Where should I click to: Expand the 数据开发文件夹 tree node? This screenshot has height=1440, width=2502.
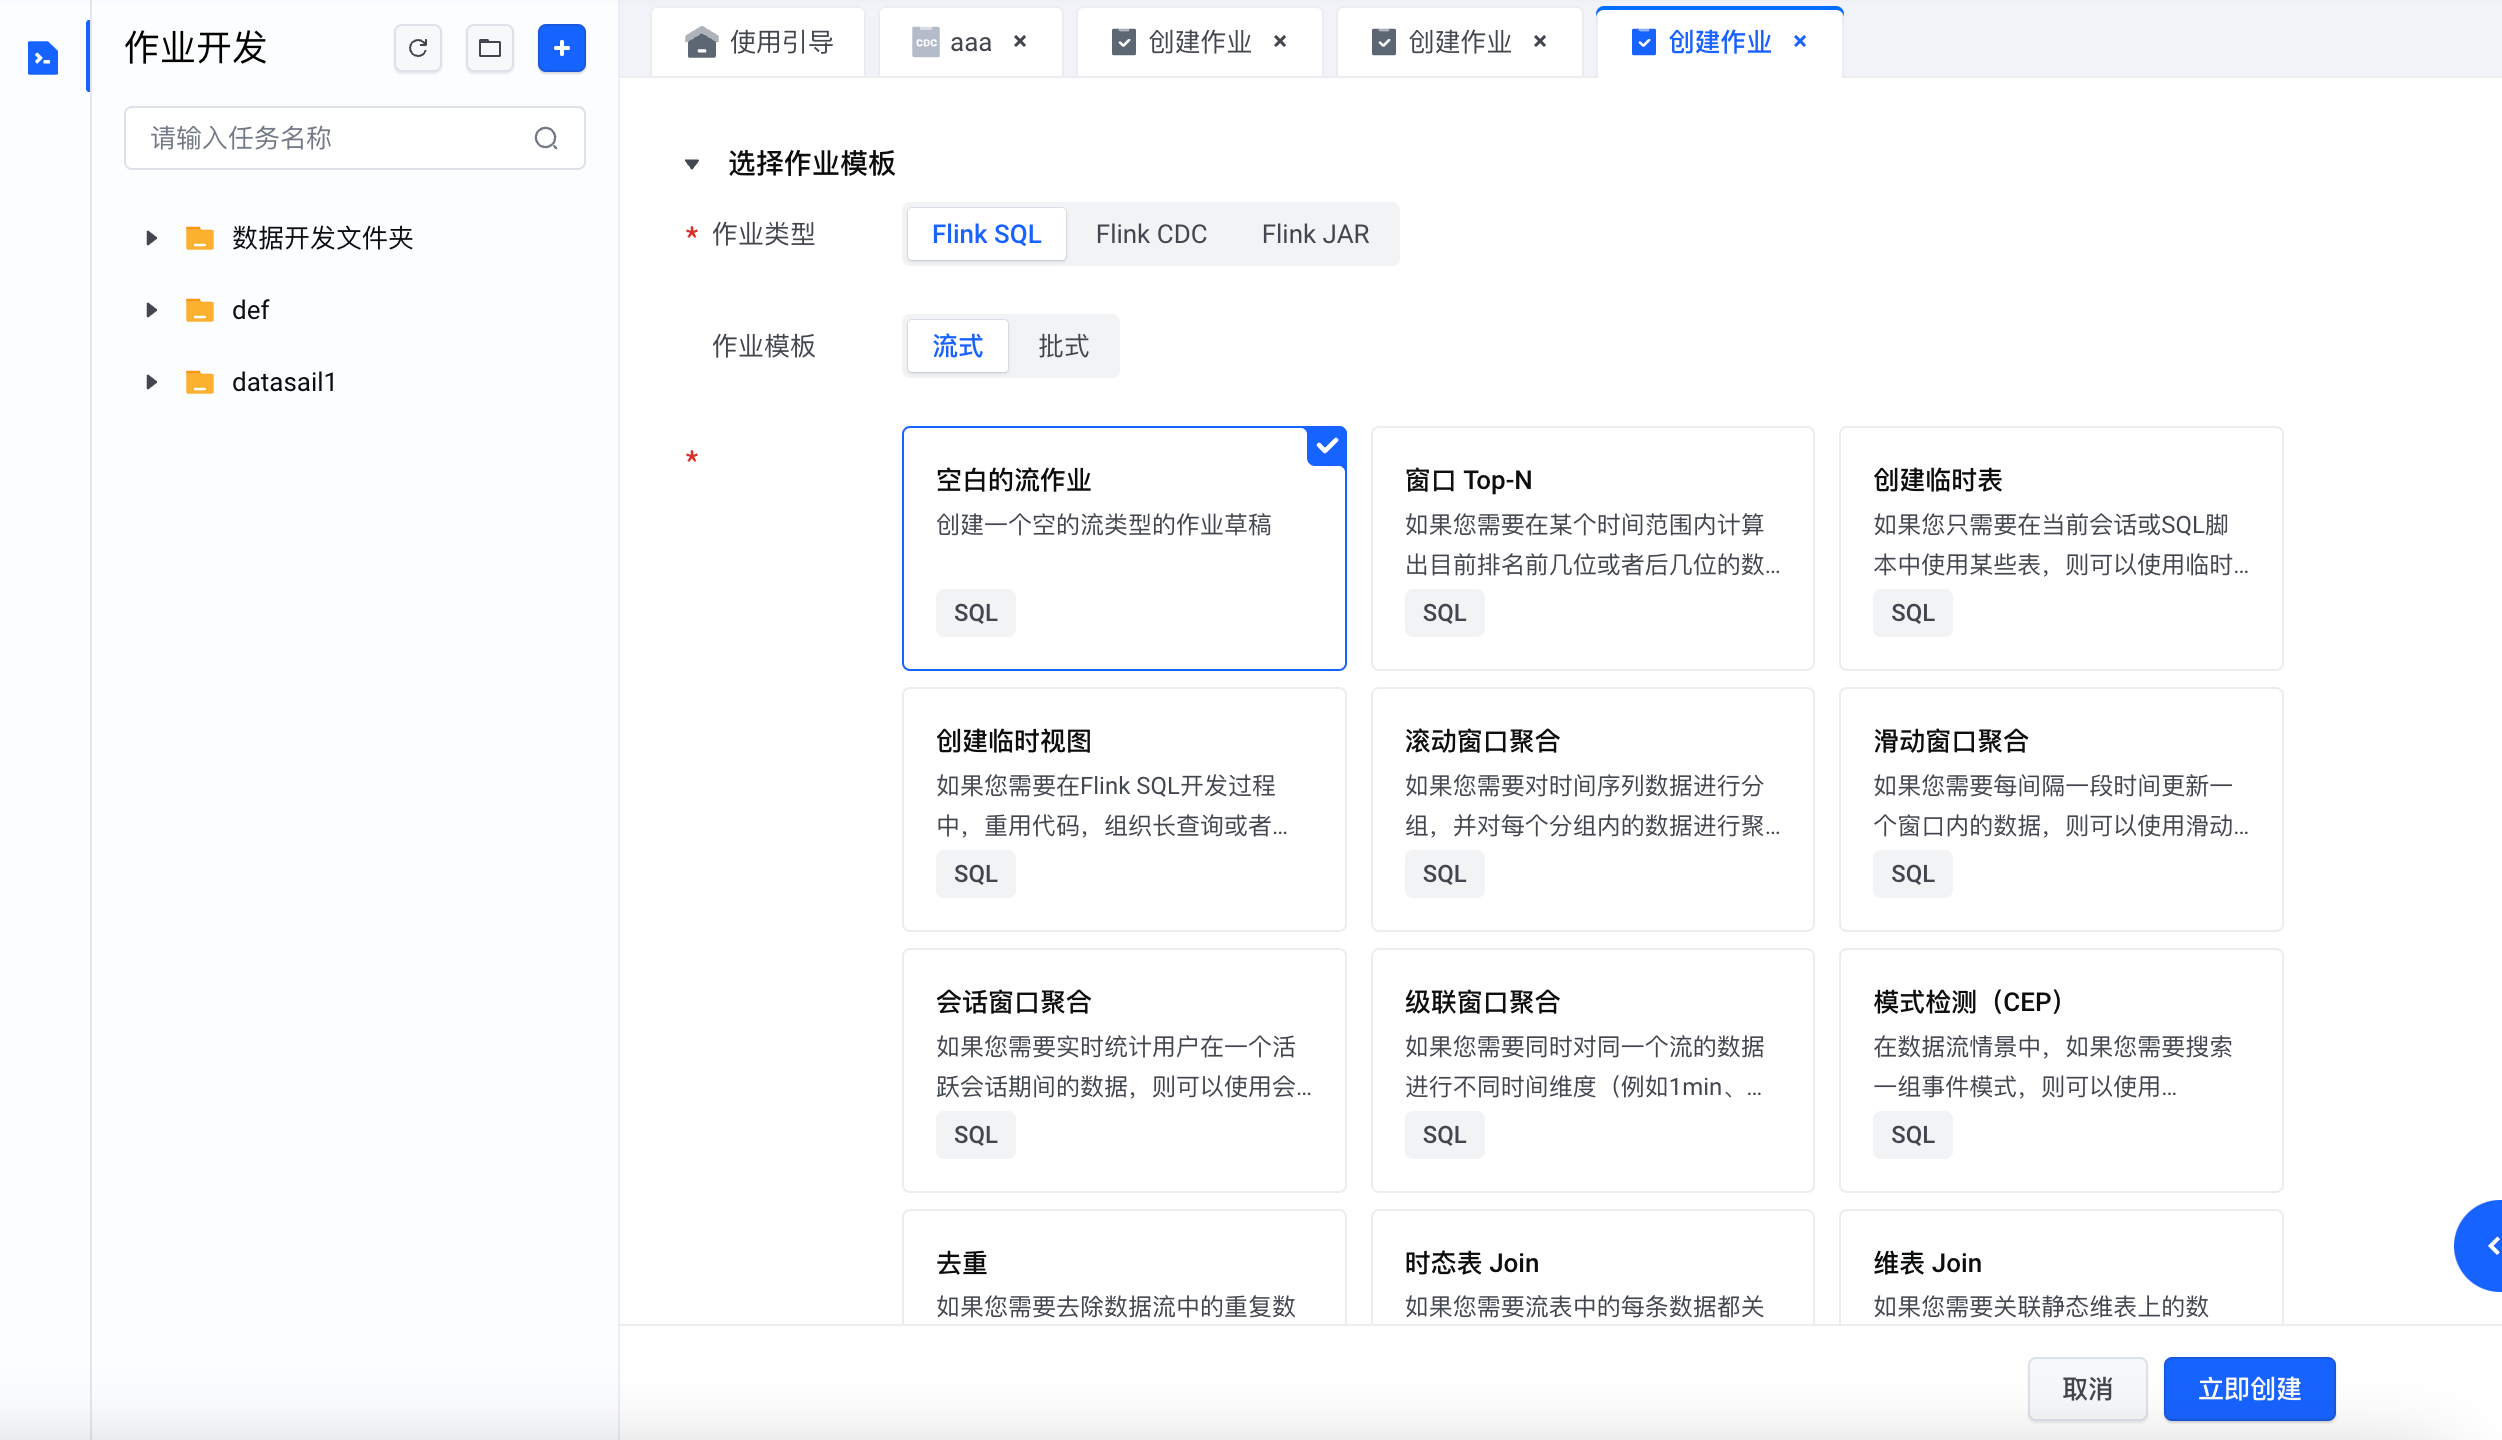(151, 238)
